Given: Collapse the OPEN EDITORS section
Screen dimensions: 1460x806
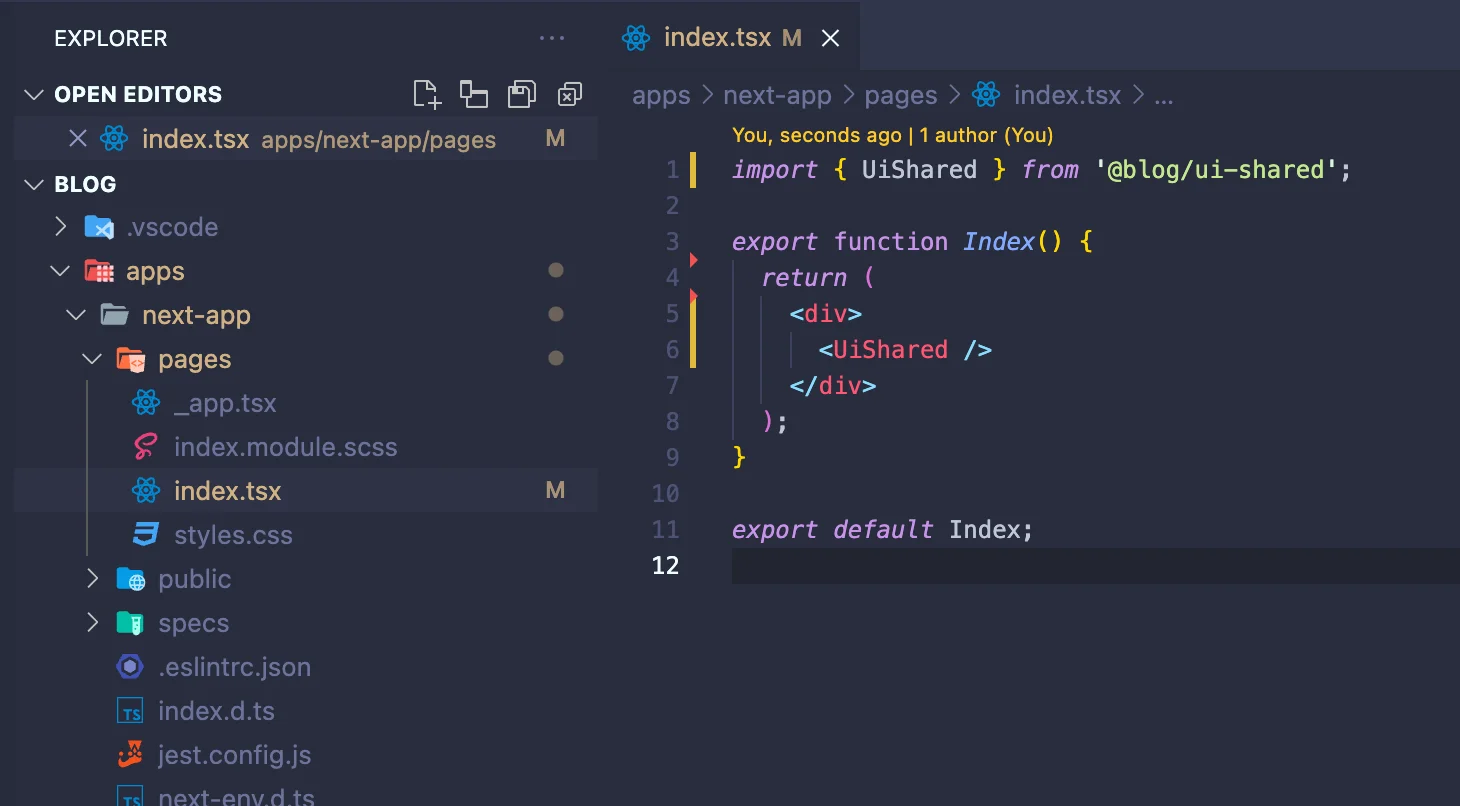Looking at the screenshot, I should coord(33,93).
